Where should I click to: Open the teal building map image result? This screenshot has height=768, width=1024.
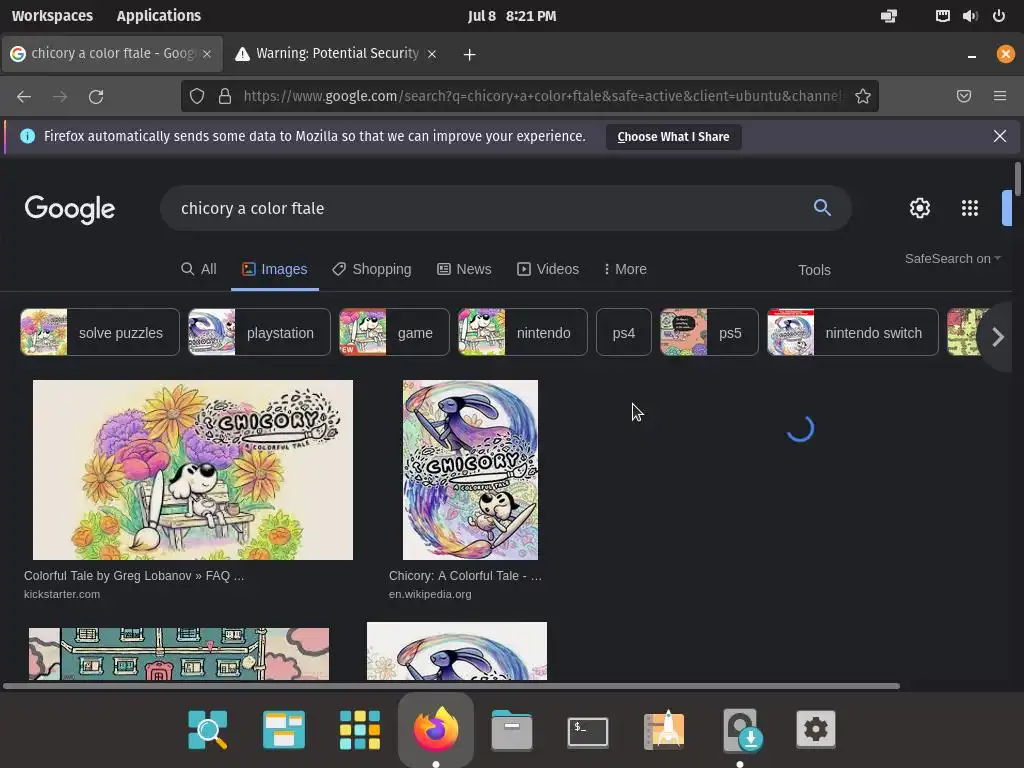tap(179, 654)
